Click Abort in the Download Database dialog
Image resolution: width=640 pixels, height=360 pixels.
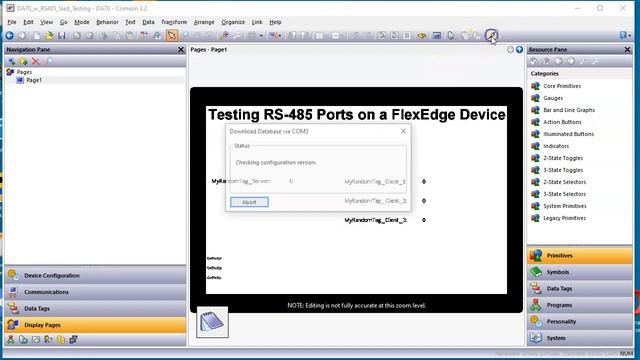(249, 202)
